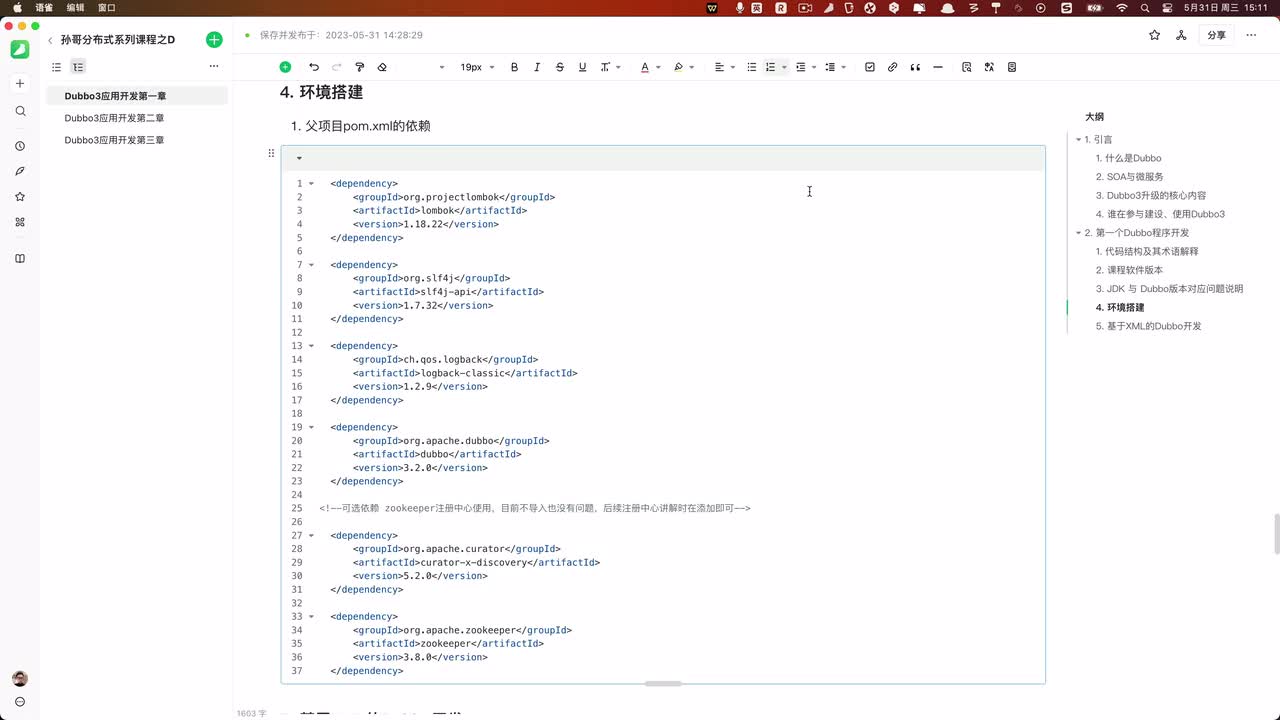Jump to outline item 课程软件版本
Image resolution: width=1280 pixels, height=720 pixels.
pyautogui.click(x=1129, y=270)
